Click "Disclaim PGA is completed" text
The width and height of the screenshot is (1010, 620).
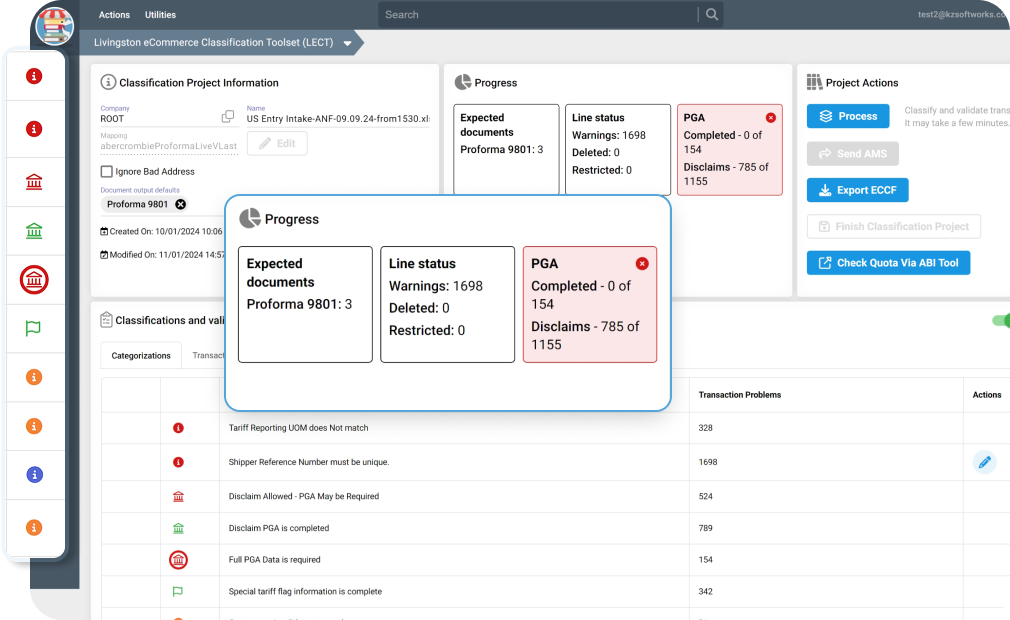tap(278, 528)
